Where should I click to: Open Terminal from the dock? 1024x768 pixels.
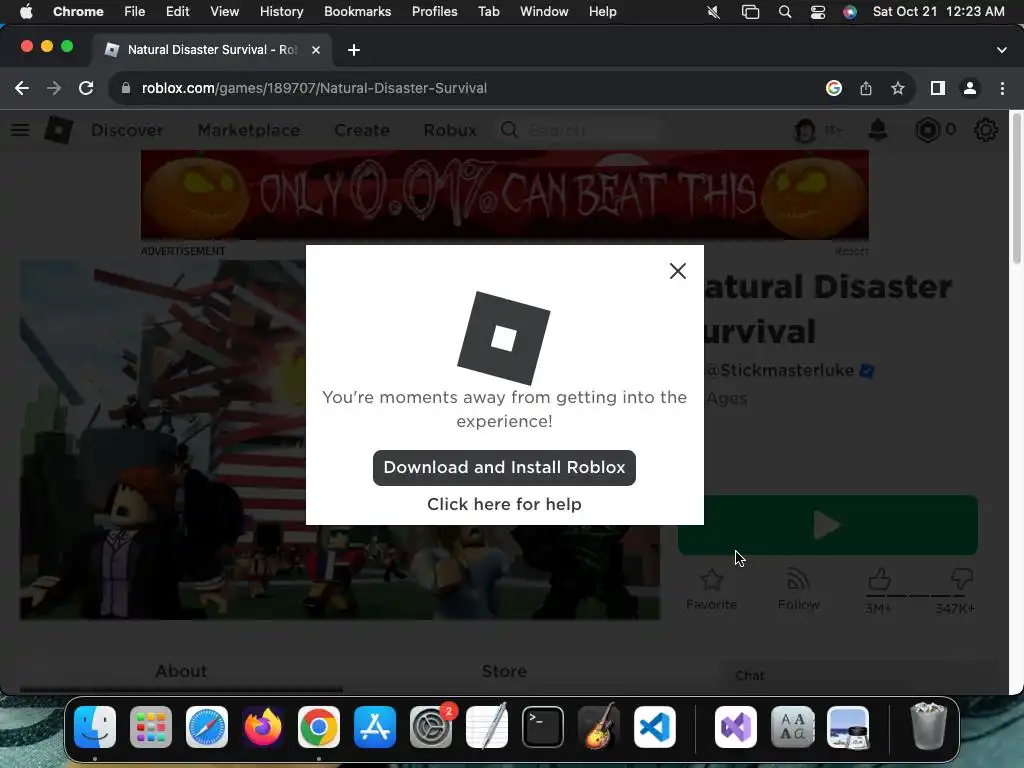point(543,727)
